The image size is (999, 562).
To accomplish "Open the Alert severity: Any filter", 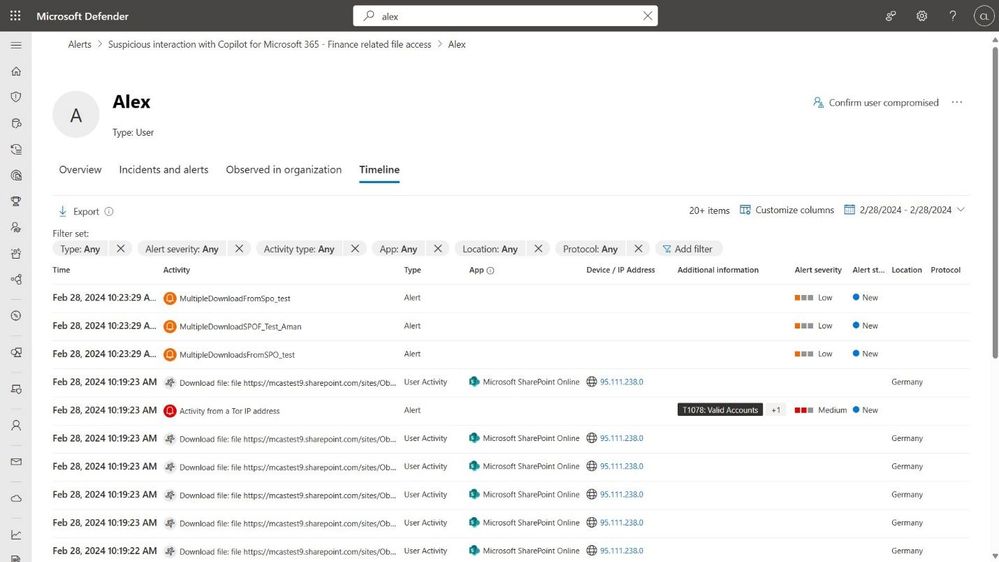I will click(182, 249).
